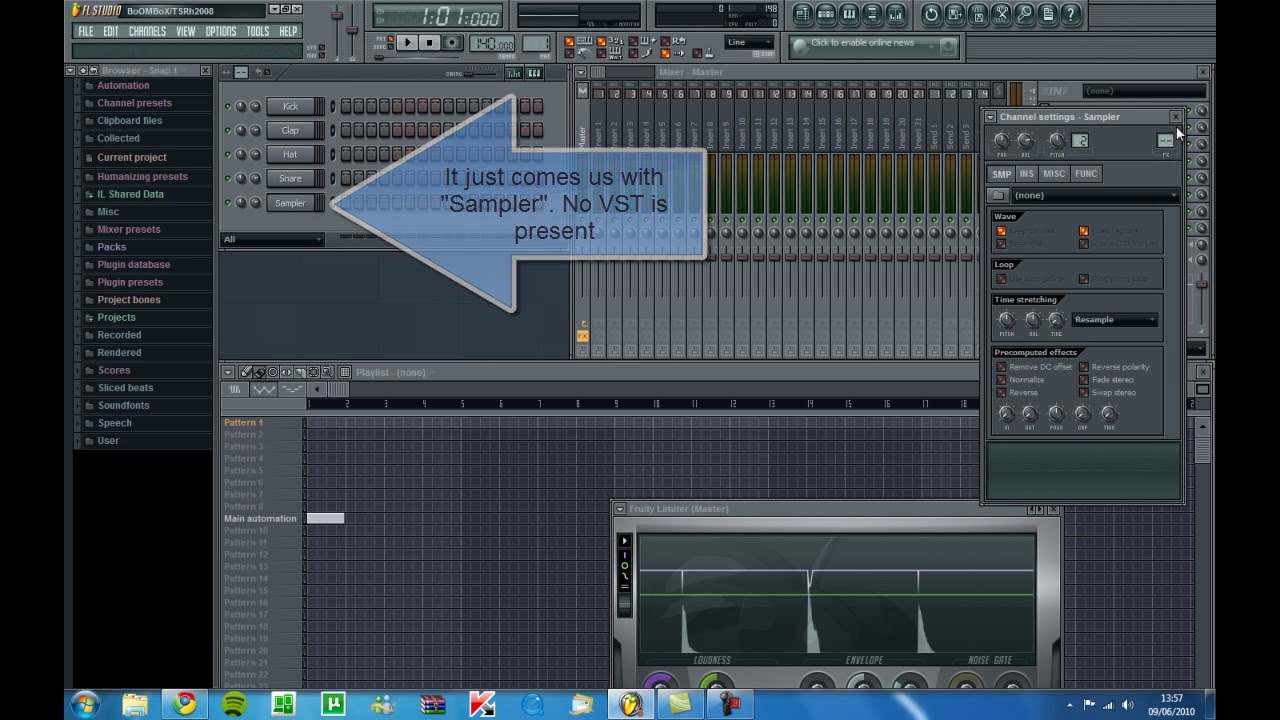Select the pencil draw tool in Playlist
This screenshot has width=1280, height=720.
(246, 372)
